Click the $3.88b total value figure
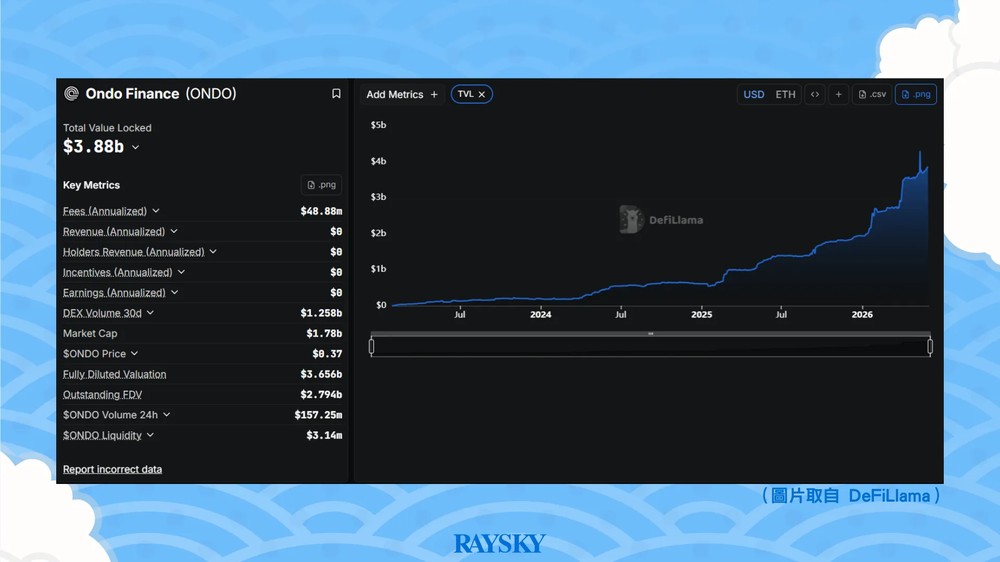The image size is (1000, 562). 93,147
